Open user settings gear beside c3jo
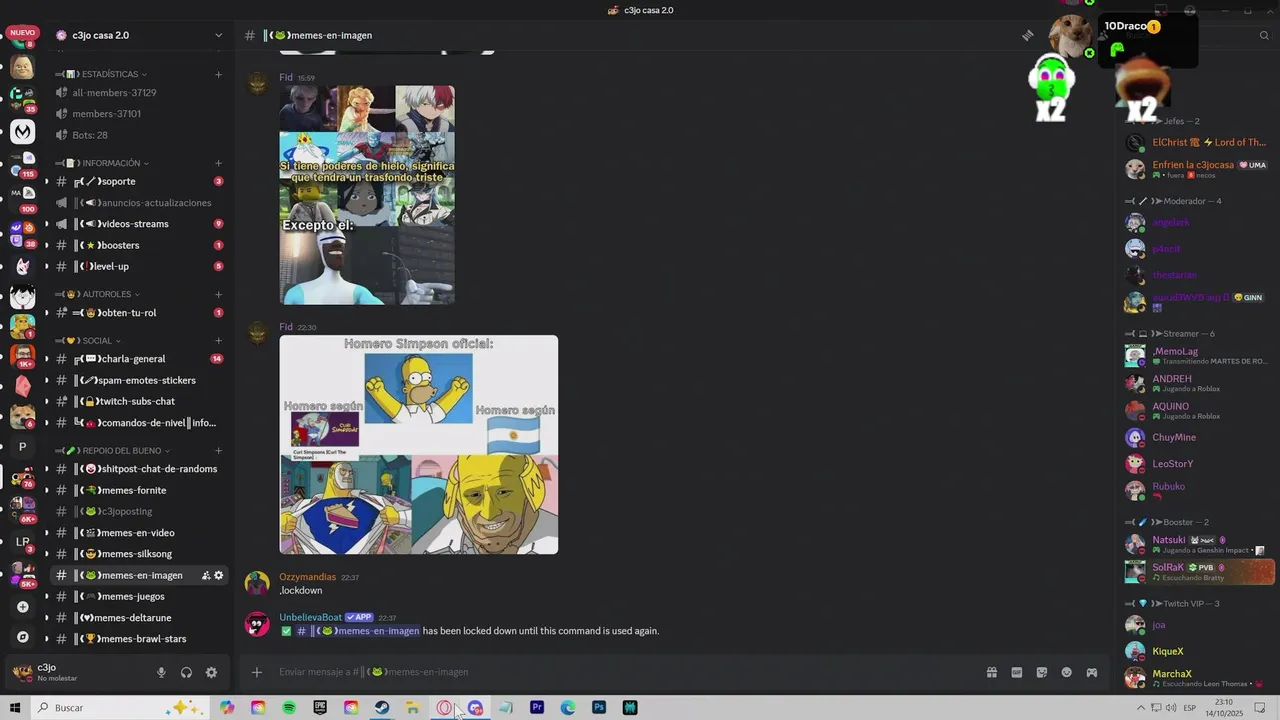This screenshot has width=1280, height=720. [211, 673]
